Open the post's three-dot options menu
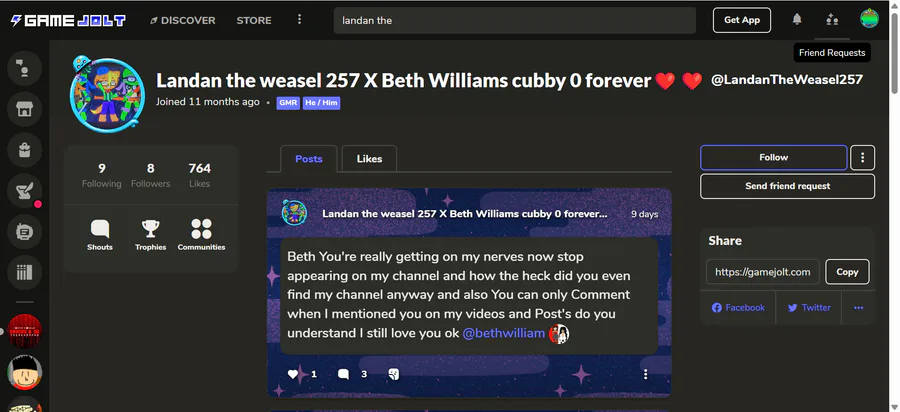 [x=645, y=374]
